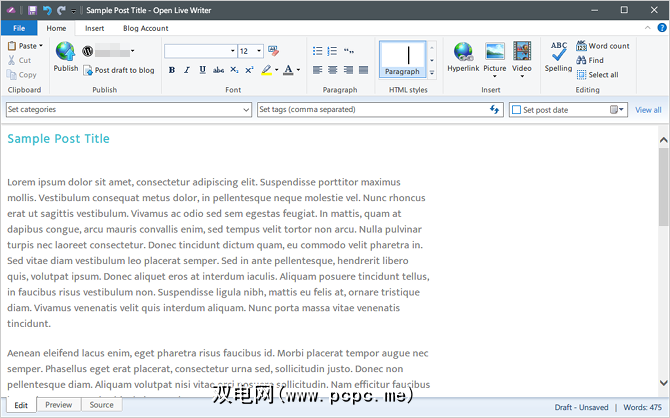Switch to the Source view tab

pos(101,405)
